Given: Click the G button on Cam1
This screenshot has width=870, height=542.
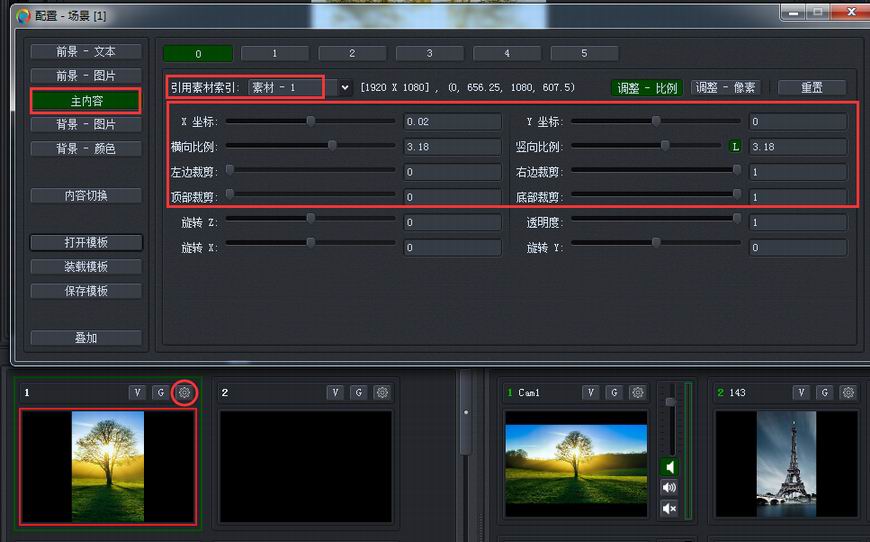Looking at the screenshot, I should click(x=614, y=393).
